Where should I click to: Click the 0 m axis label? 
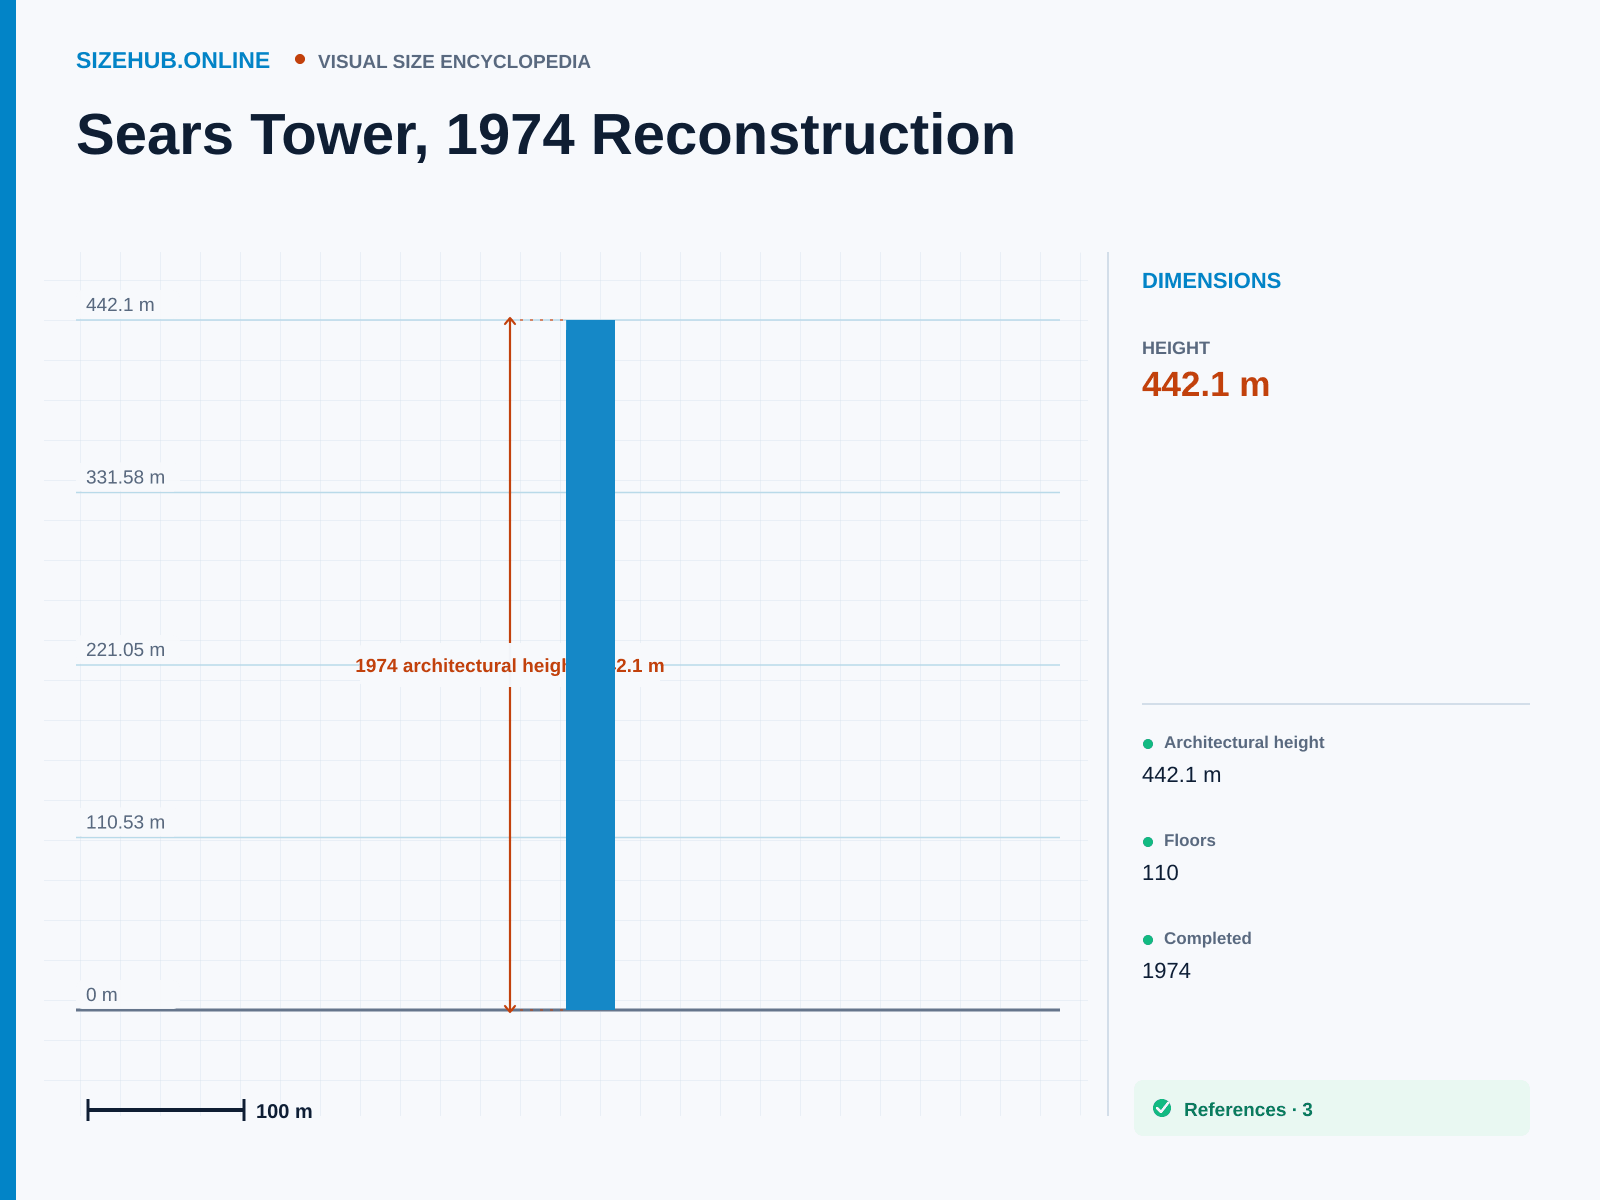tap(101, 995)
